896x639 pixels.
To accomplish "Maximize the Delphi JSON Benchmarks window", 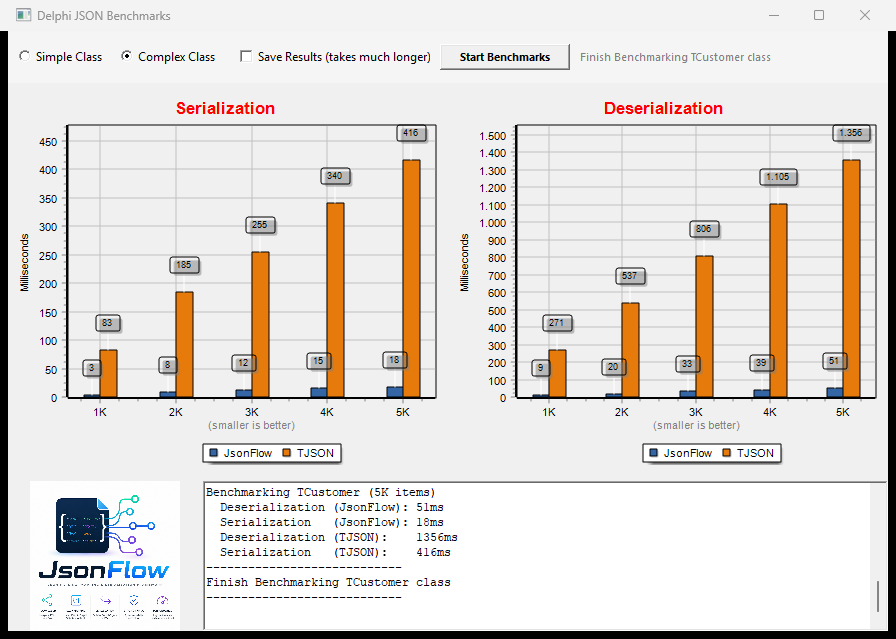I will (x=819, y=15).
